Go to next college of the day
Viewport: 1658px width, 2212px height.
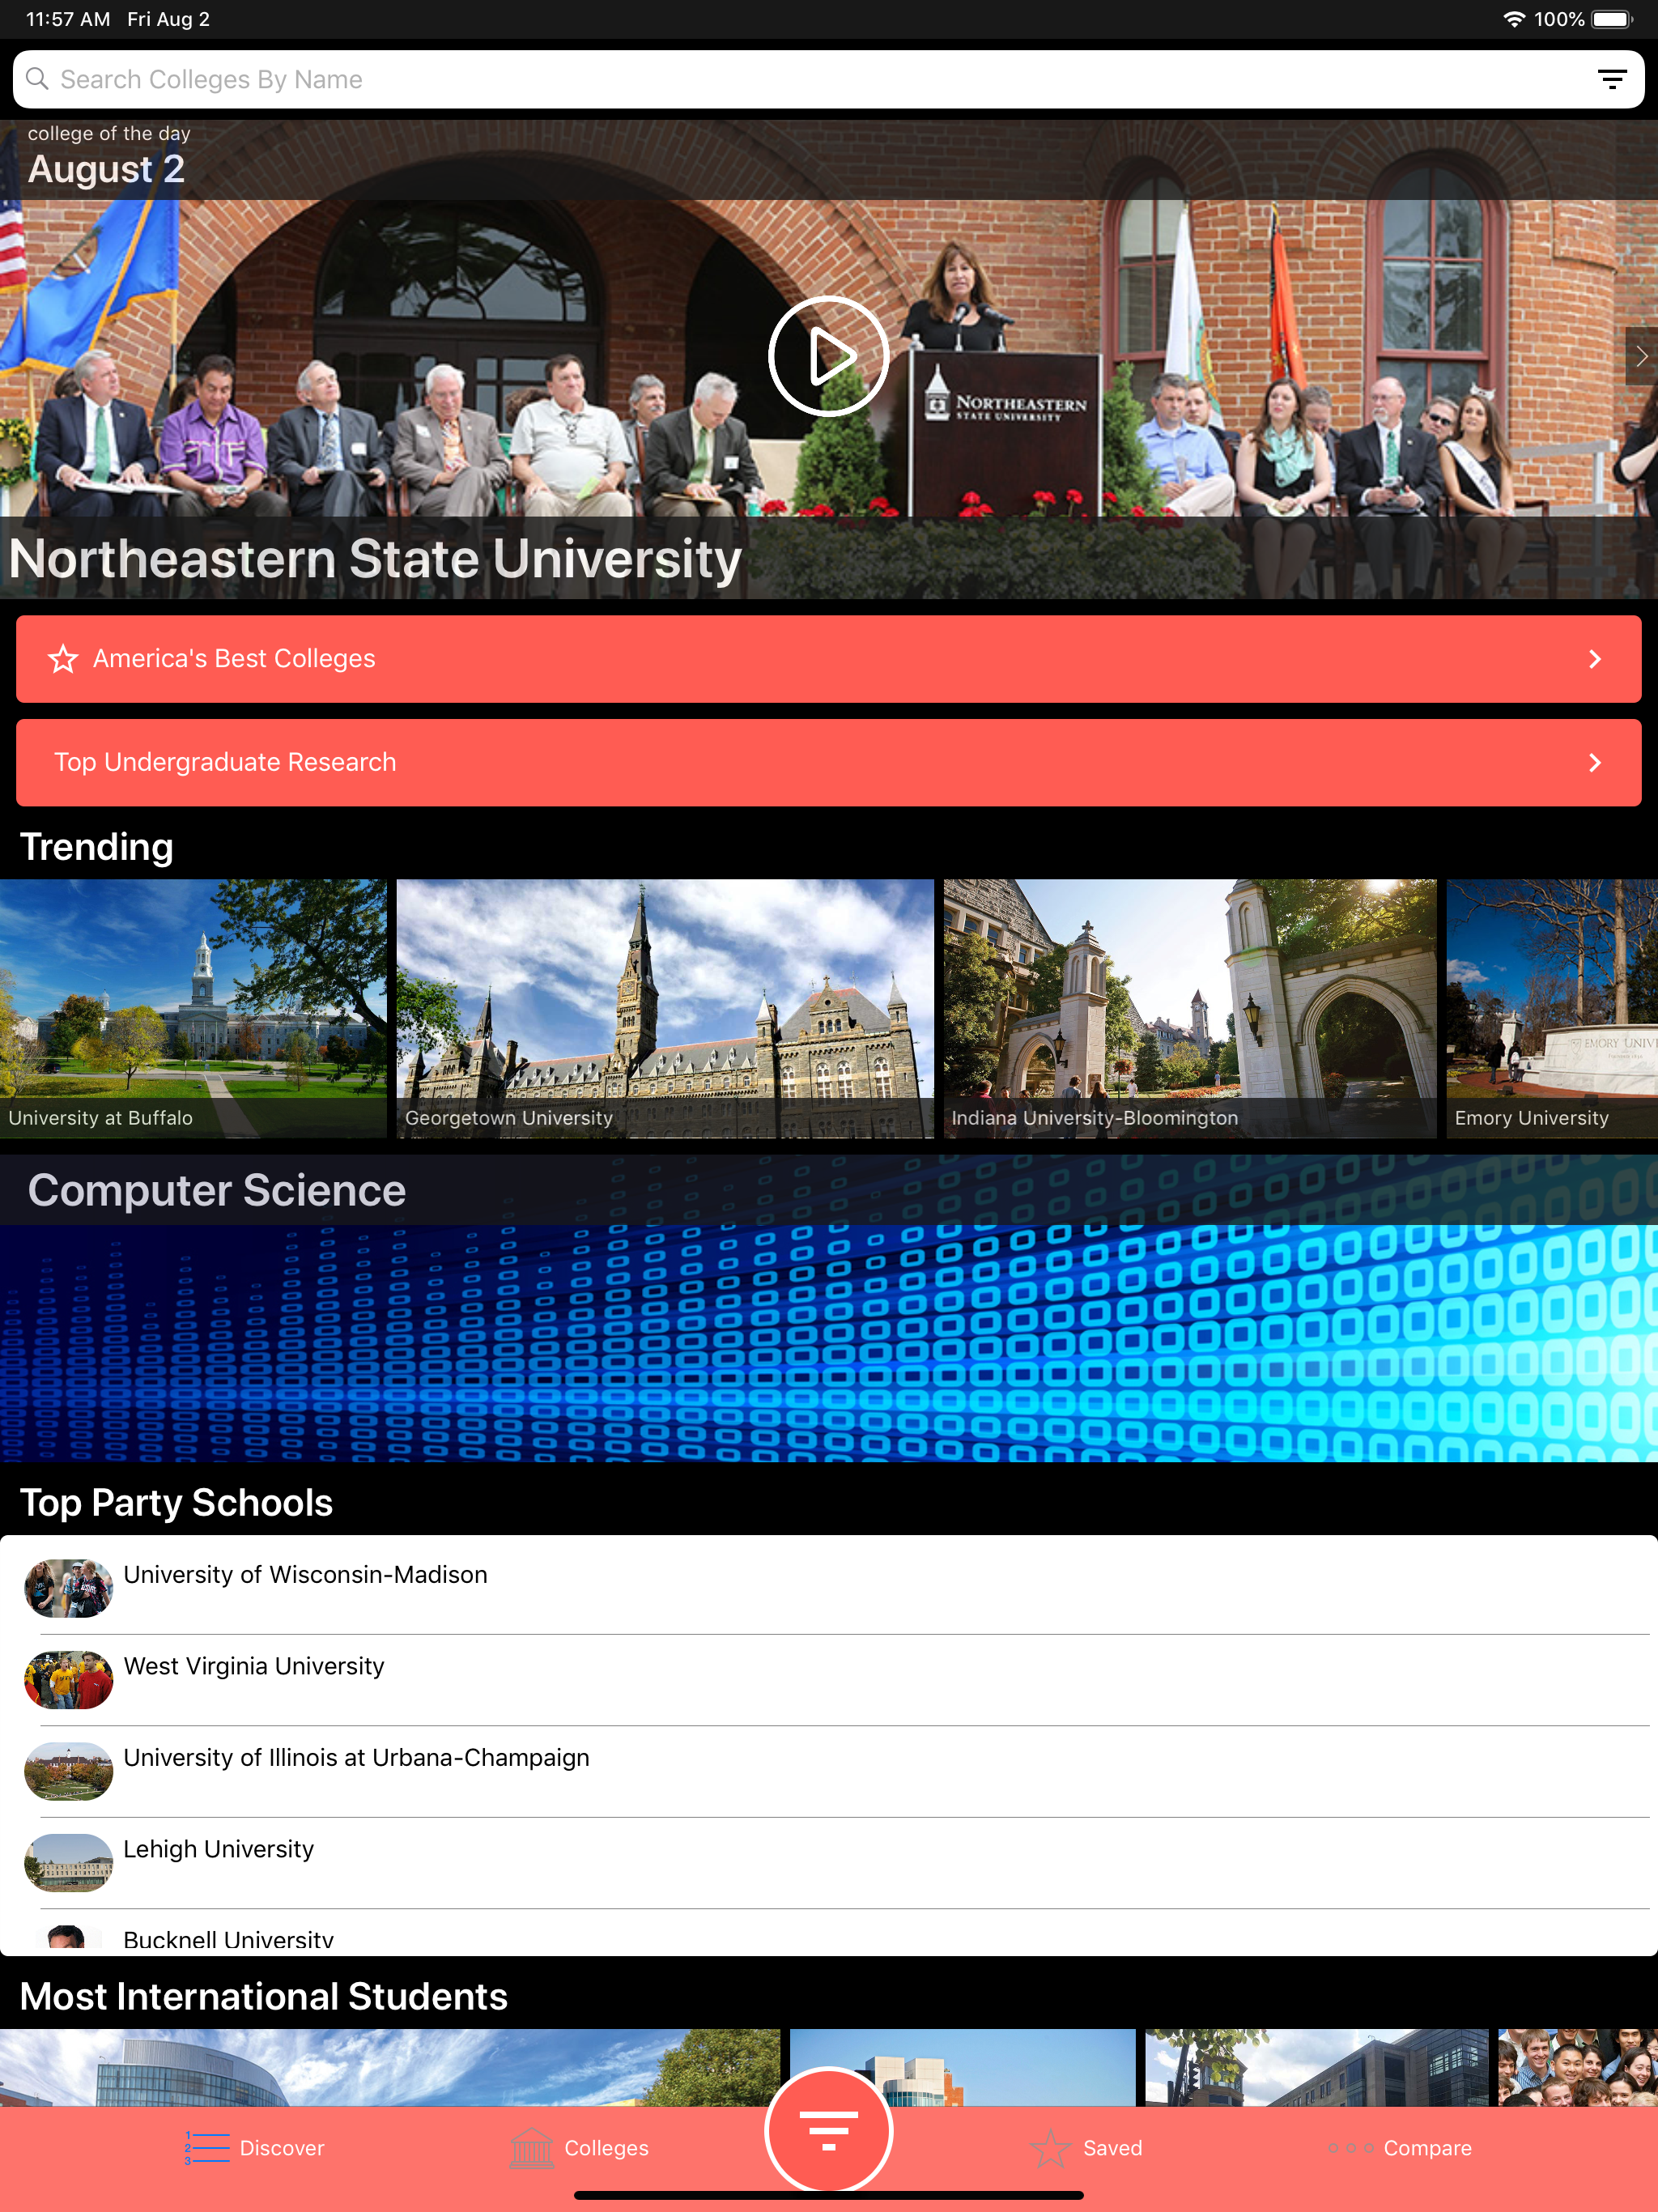pos(1641,356)
